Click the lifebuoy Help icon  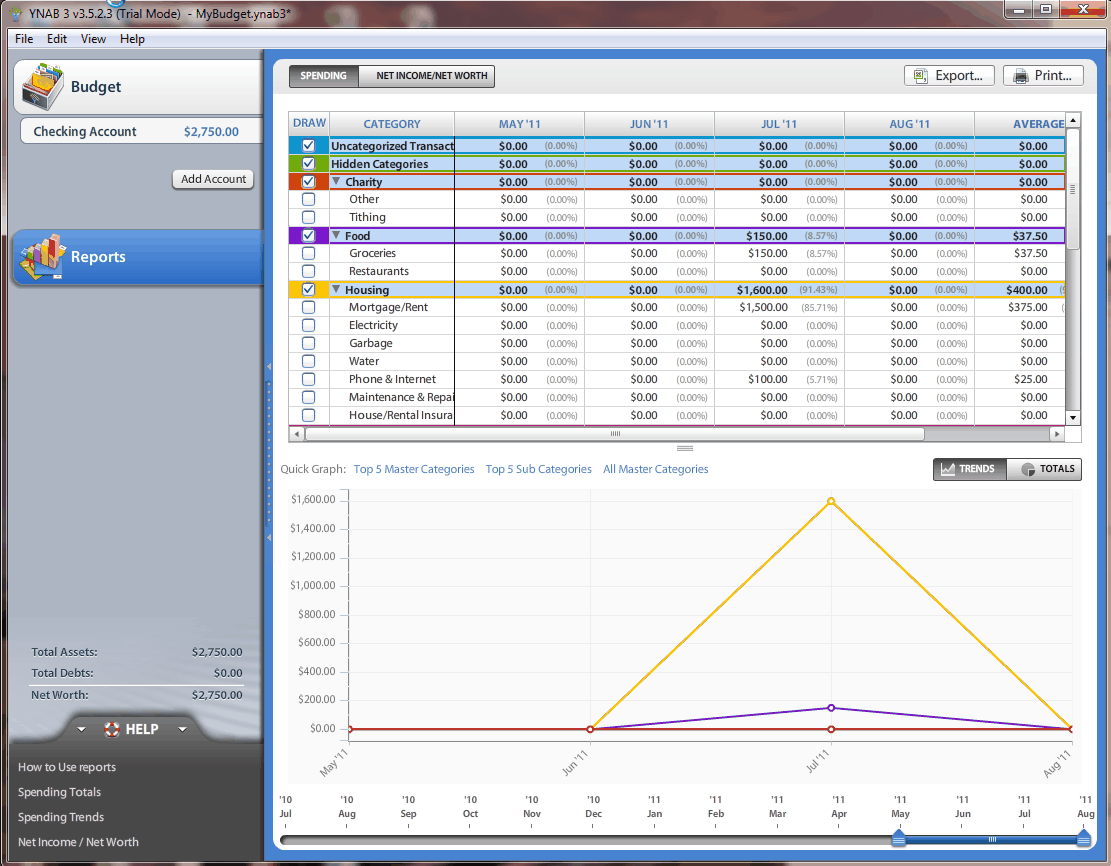[112, 729]
